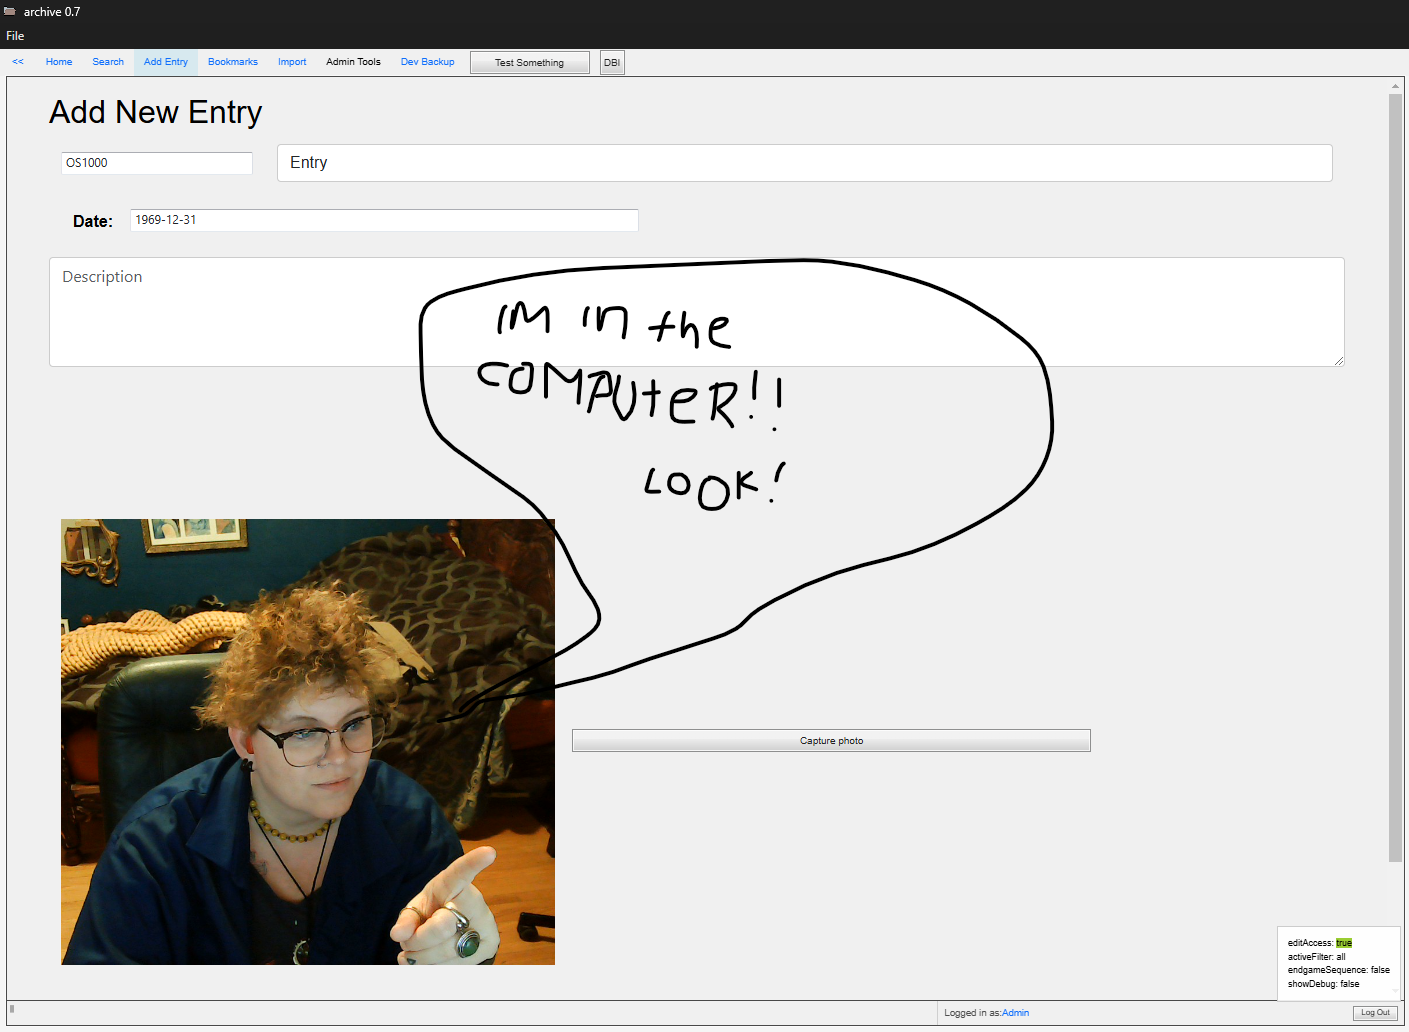Select the Date field showing 1969-12-31
The image size is (1409, 1032).
pos(384,220)
